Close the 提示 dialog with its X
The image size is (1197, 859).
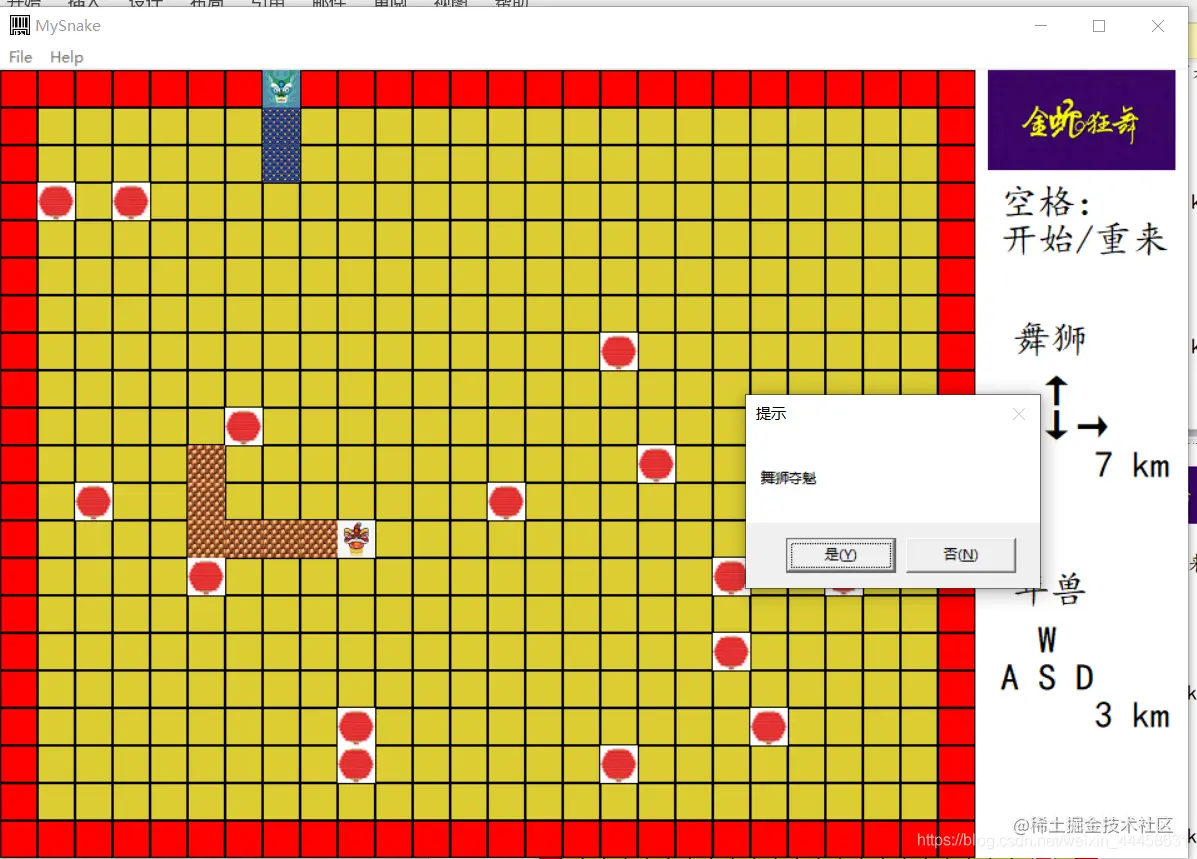tap(1018, 414)
